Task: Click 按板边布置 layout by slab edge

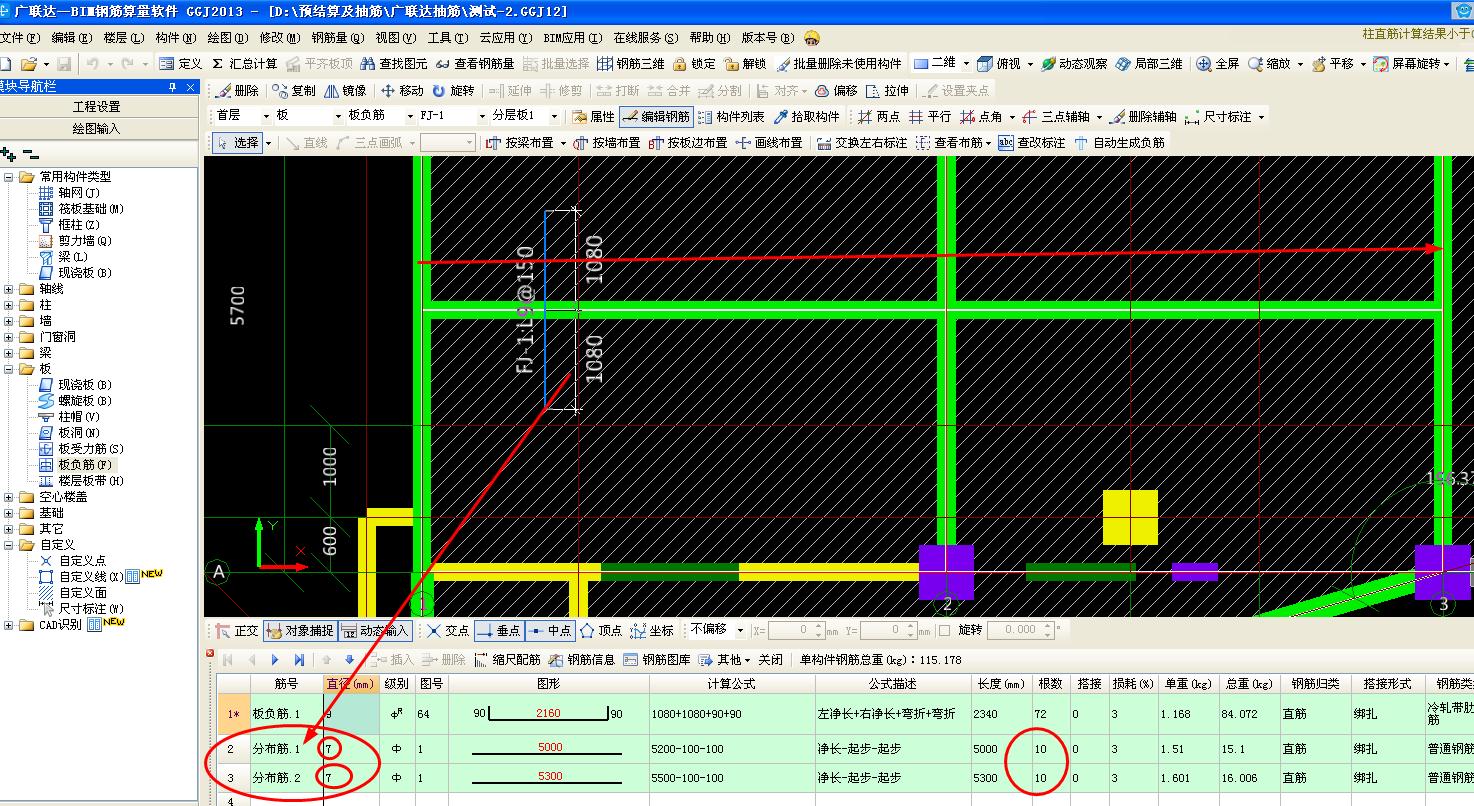Action: (689, 143)
